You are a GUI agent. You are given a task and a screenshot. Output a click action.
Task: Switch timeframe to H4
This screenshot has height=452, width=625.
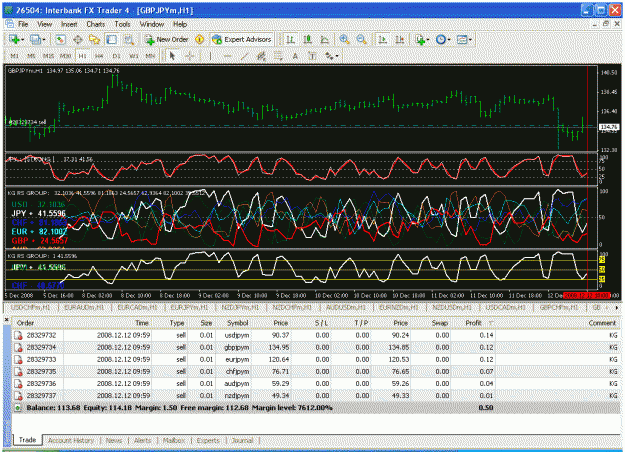[99, 56]
